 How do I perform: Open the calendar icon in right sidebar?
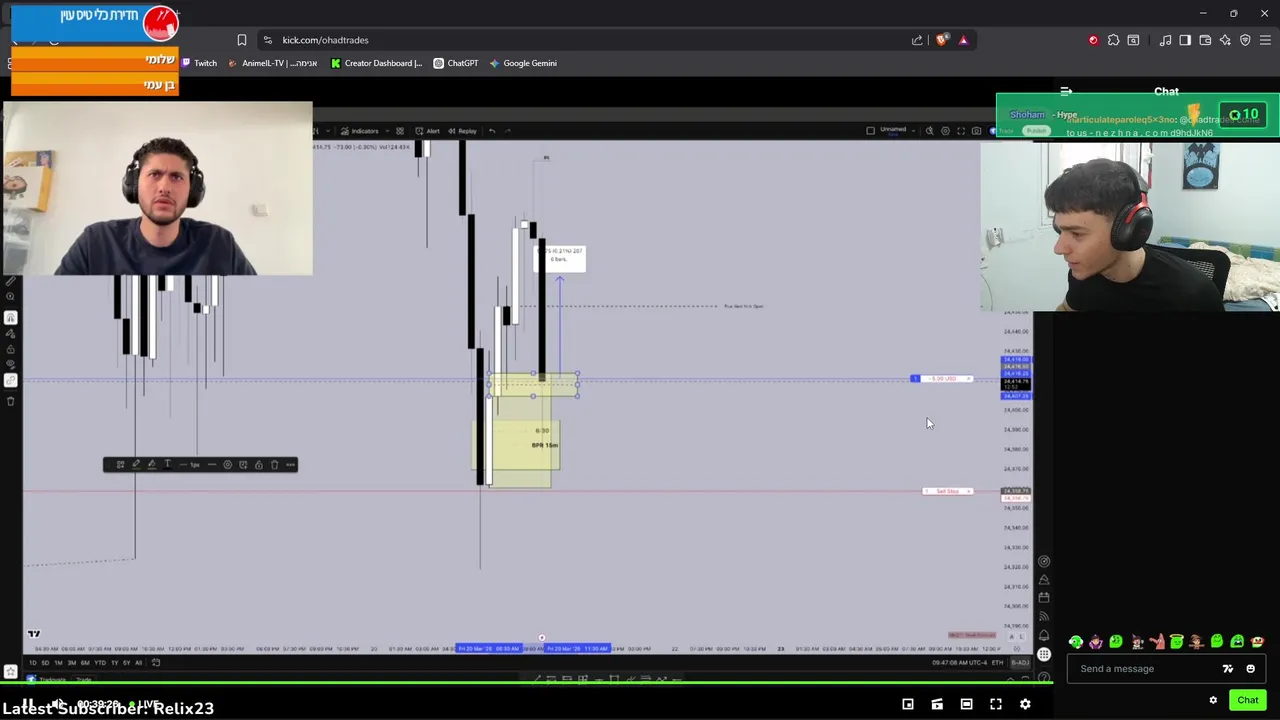click(1044, 597)
